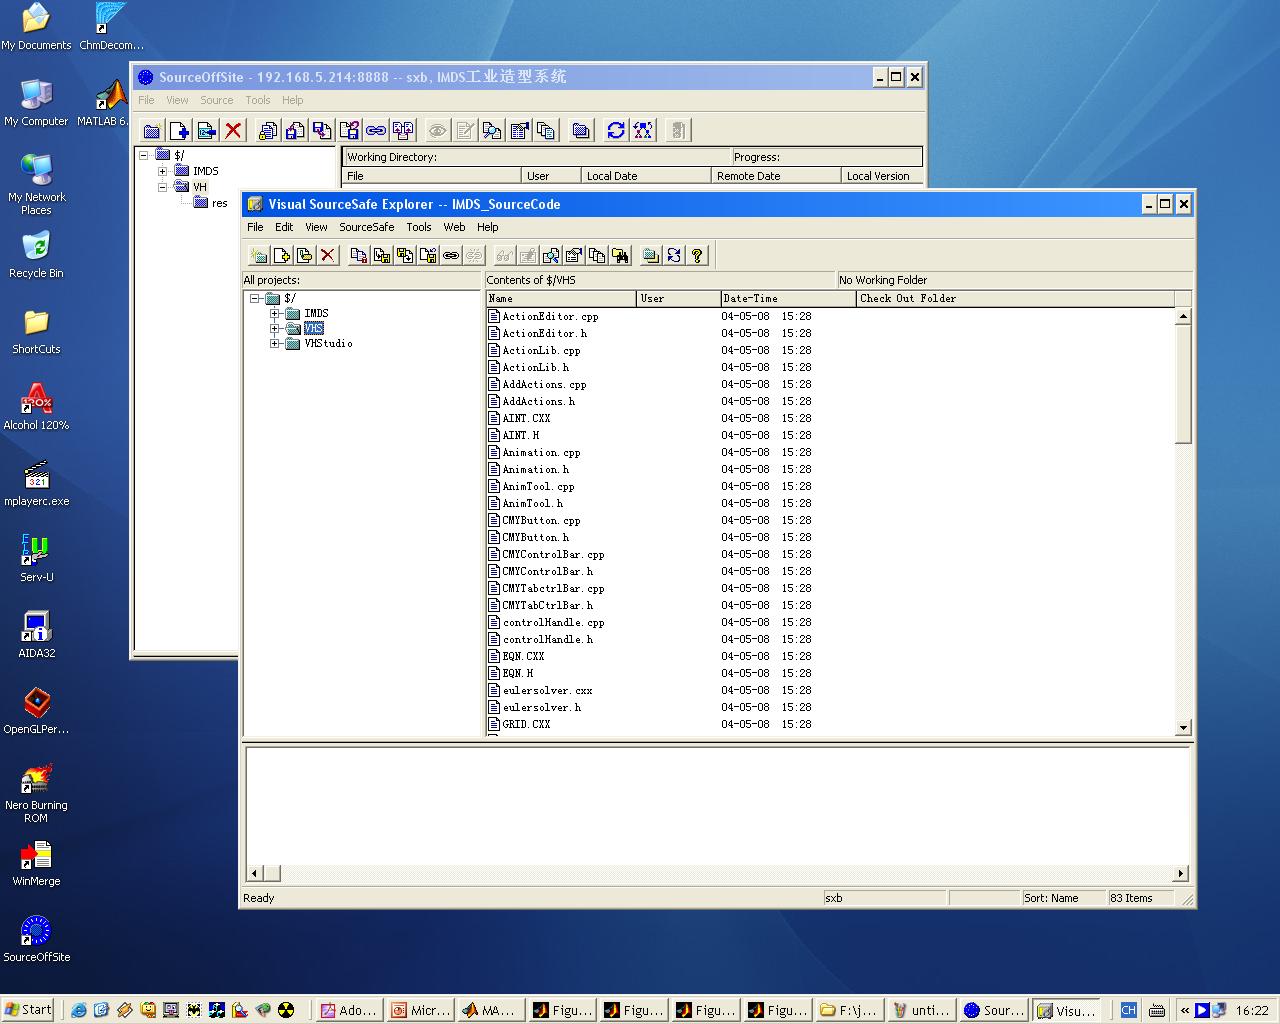Click Create Project folder icon in SourceOffSite toolbar
The height and width of the screenshot is (1024, 1280).
[152, 130]
